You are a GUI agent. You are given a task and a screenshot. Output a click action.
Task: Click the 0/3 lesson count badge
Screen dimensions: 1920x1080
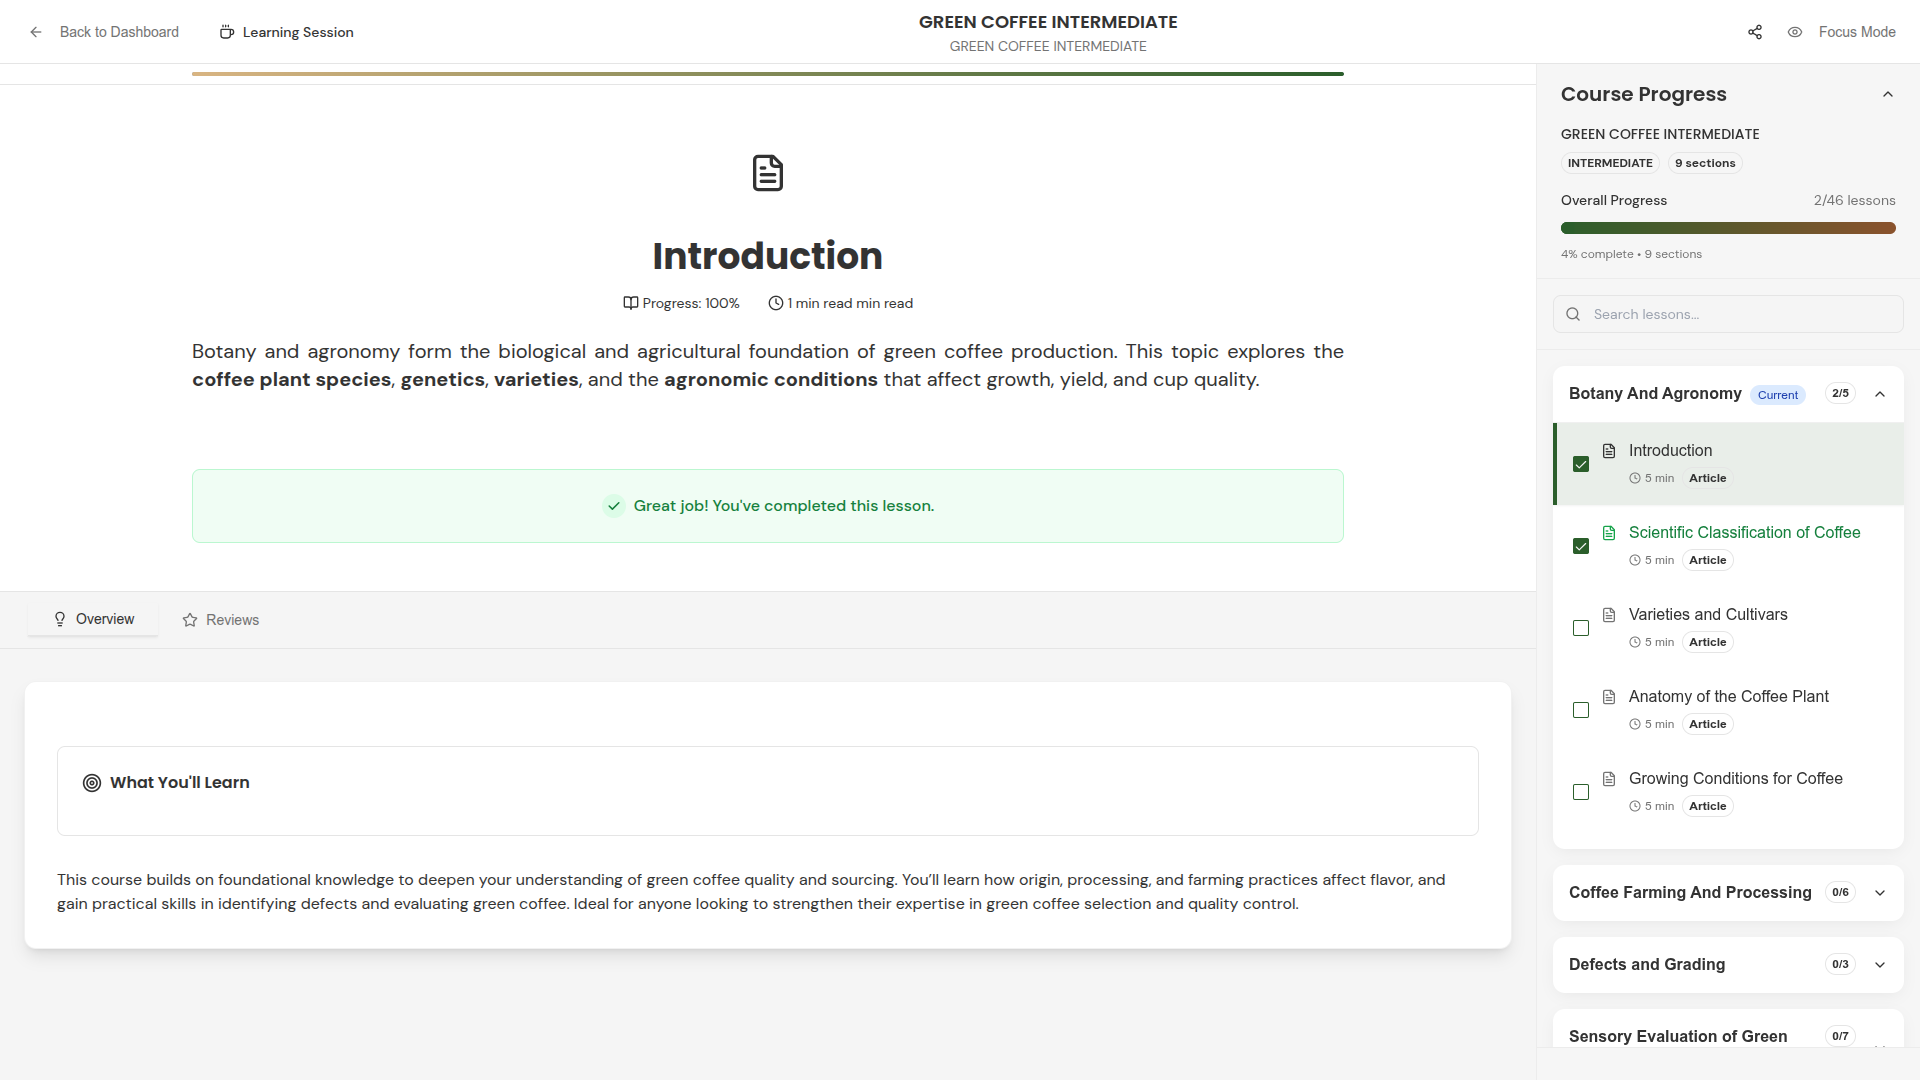tap(1840, 965)
